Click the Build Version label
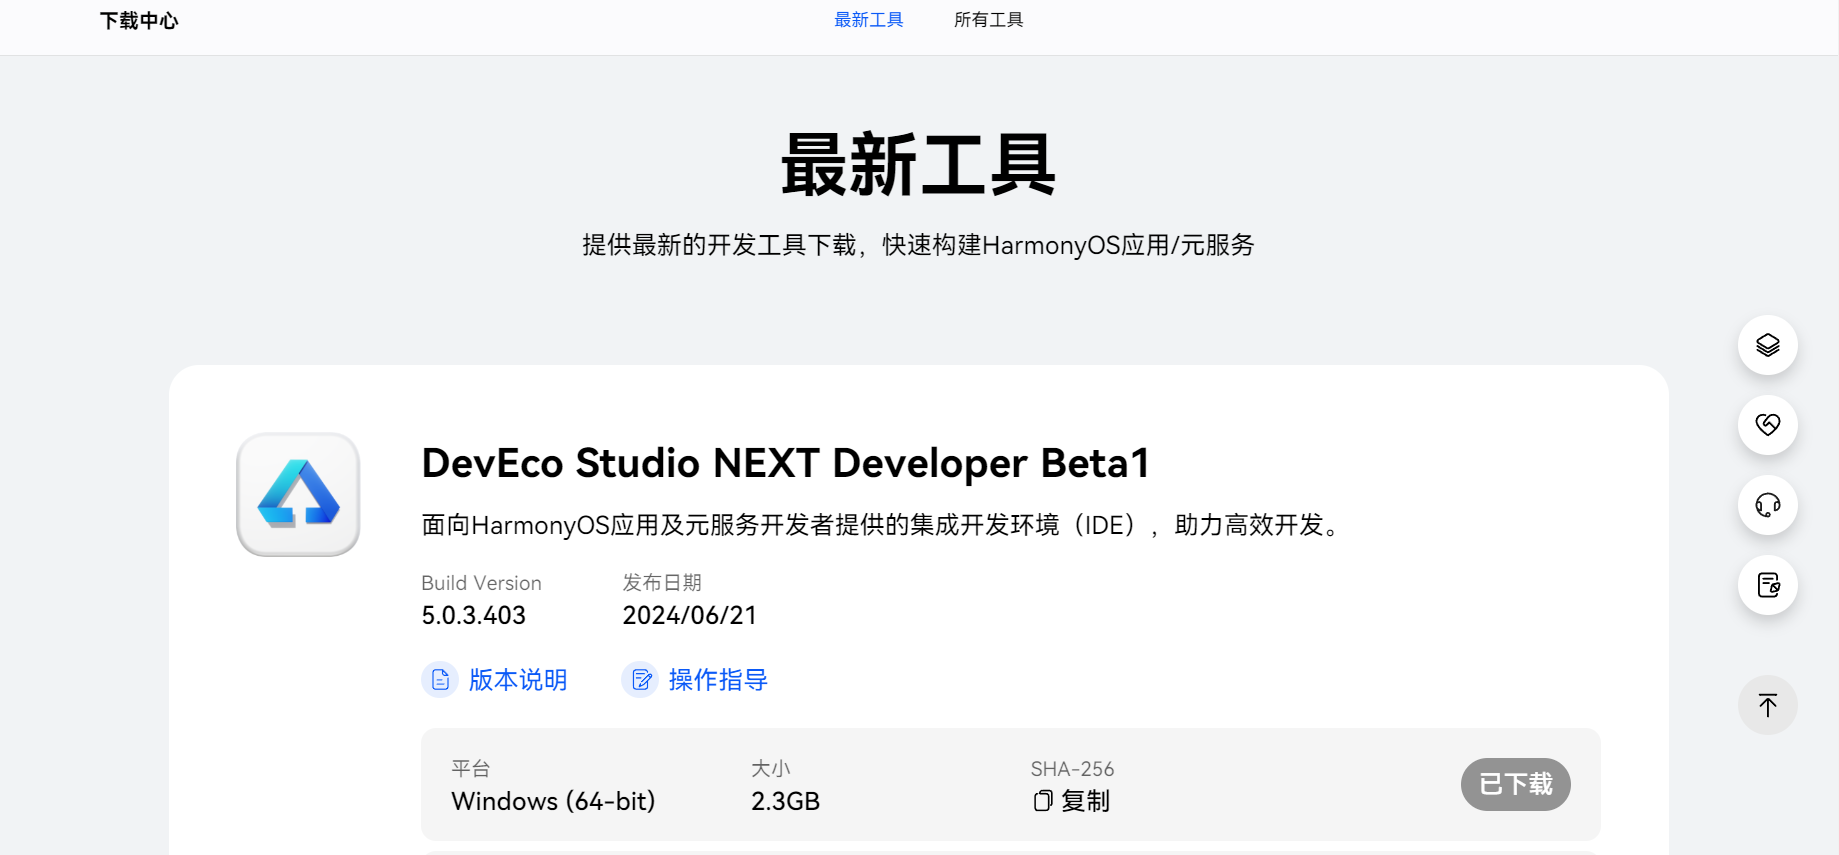This screenshot has width=1839, height=855. pos(481,583)
